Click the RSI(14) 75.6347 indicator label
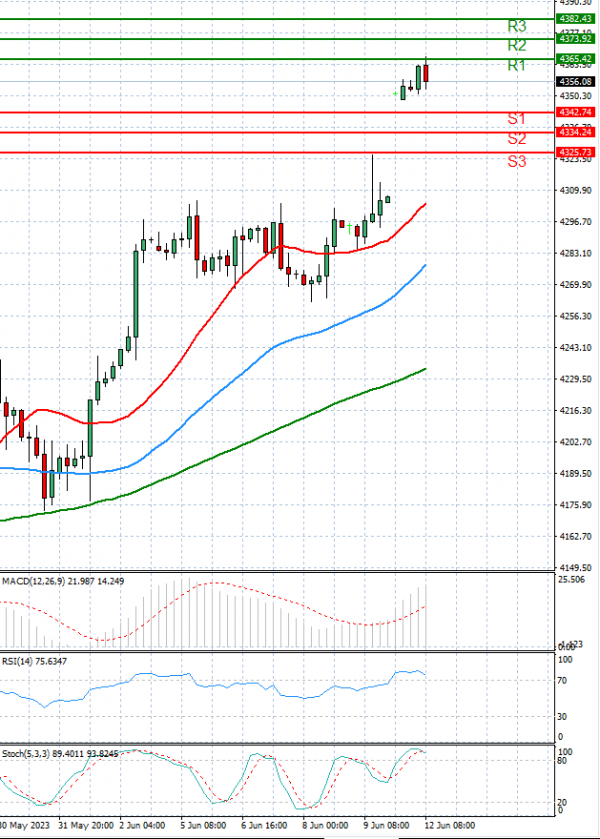The image size is (600, 839). (x=34, y=661)
